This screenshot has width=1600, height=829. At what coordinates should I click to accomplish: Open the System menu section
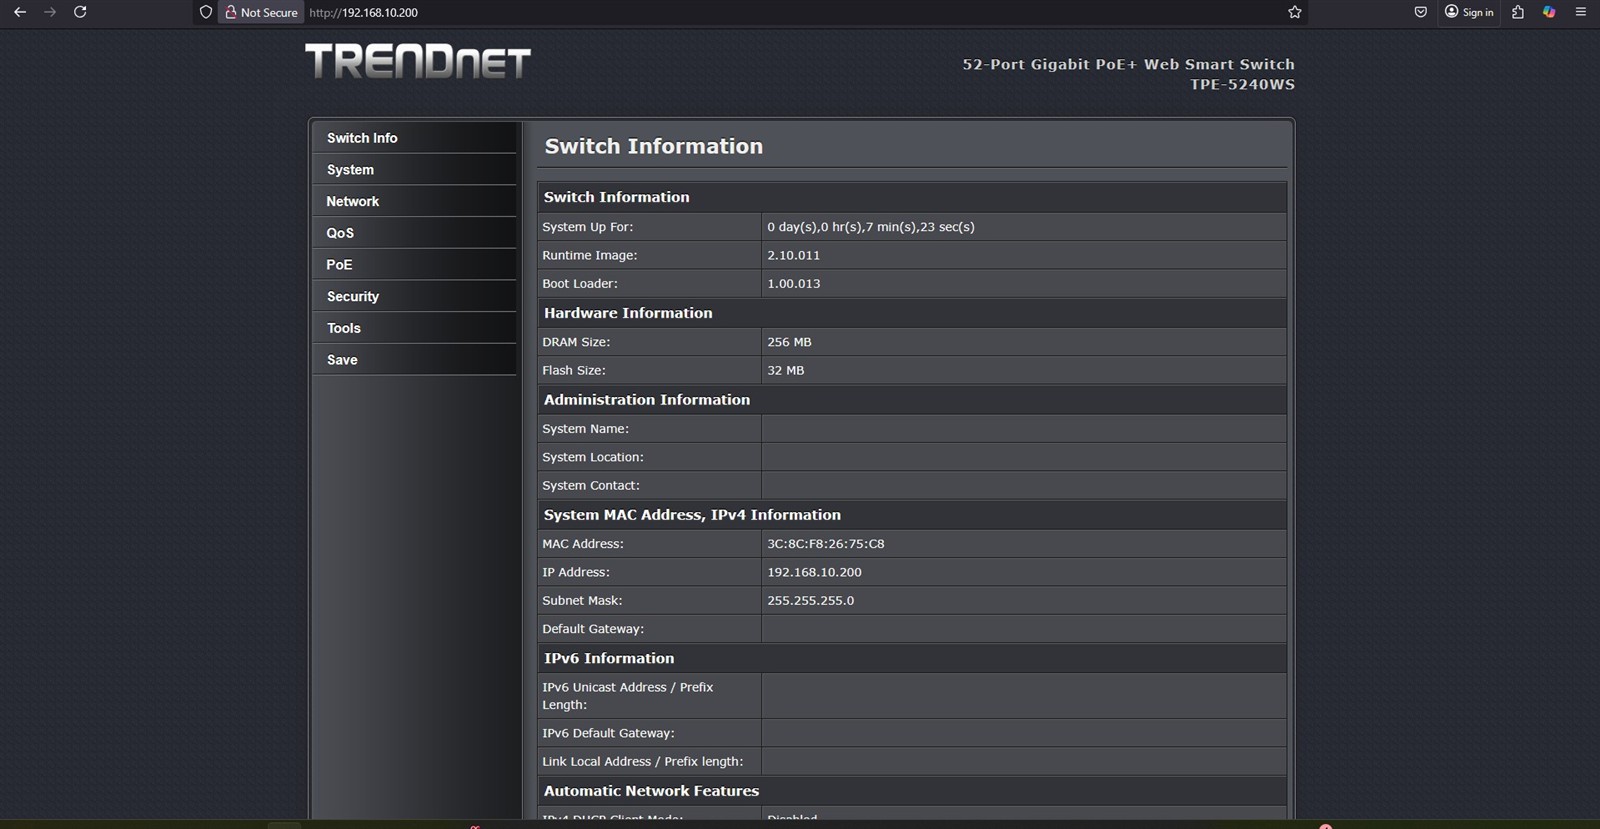(x=415, y=170)
